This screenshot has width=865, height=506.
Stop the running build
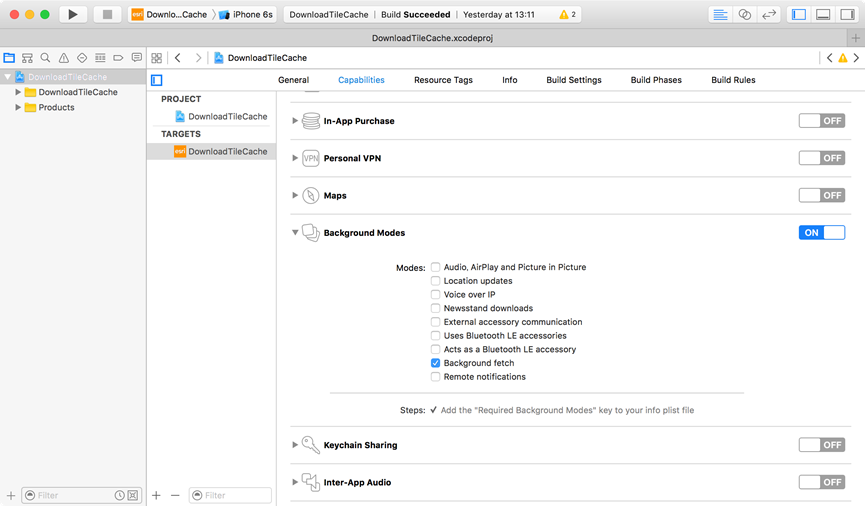(107, 14)
